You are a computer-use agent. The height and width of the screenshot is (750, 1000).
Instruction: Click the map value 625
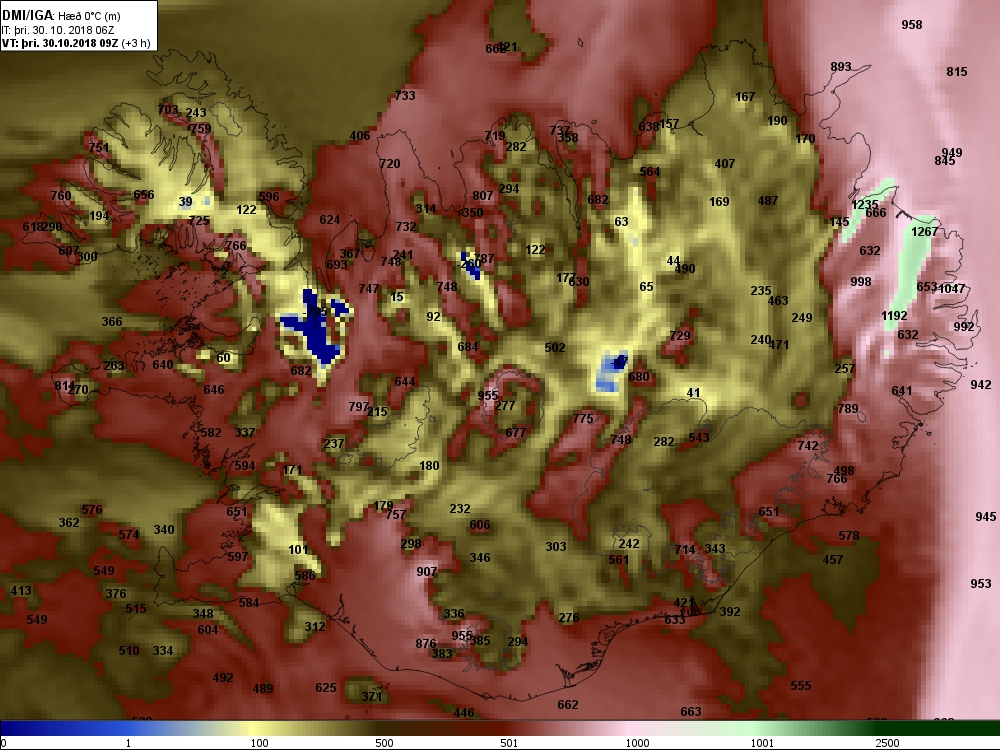pyautogui.click(x=325, y=688)
